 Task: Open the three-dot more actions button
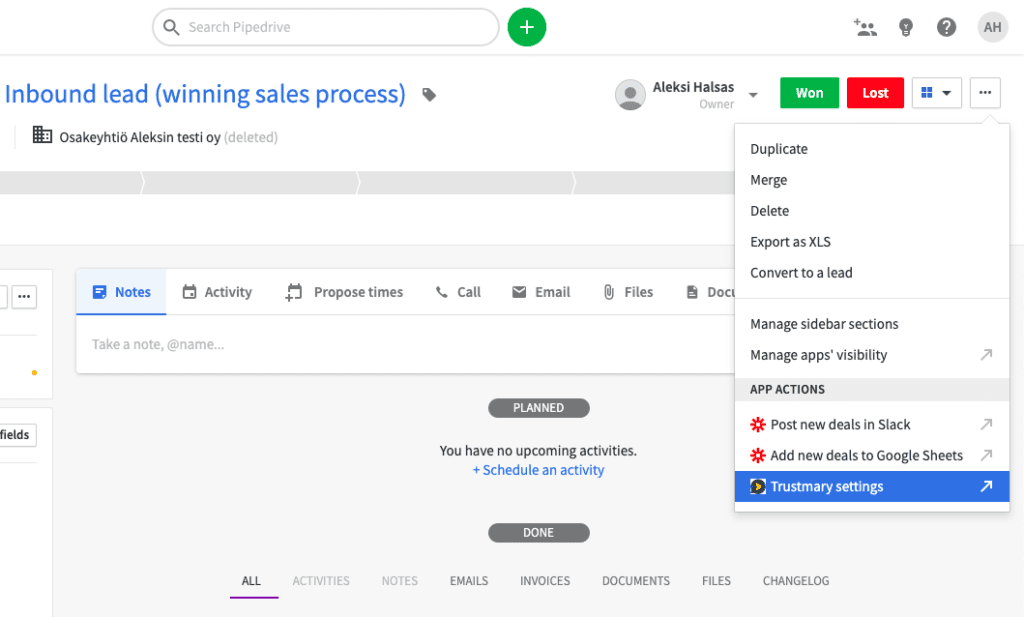click(x=985, y=93)
